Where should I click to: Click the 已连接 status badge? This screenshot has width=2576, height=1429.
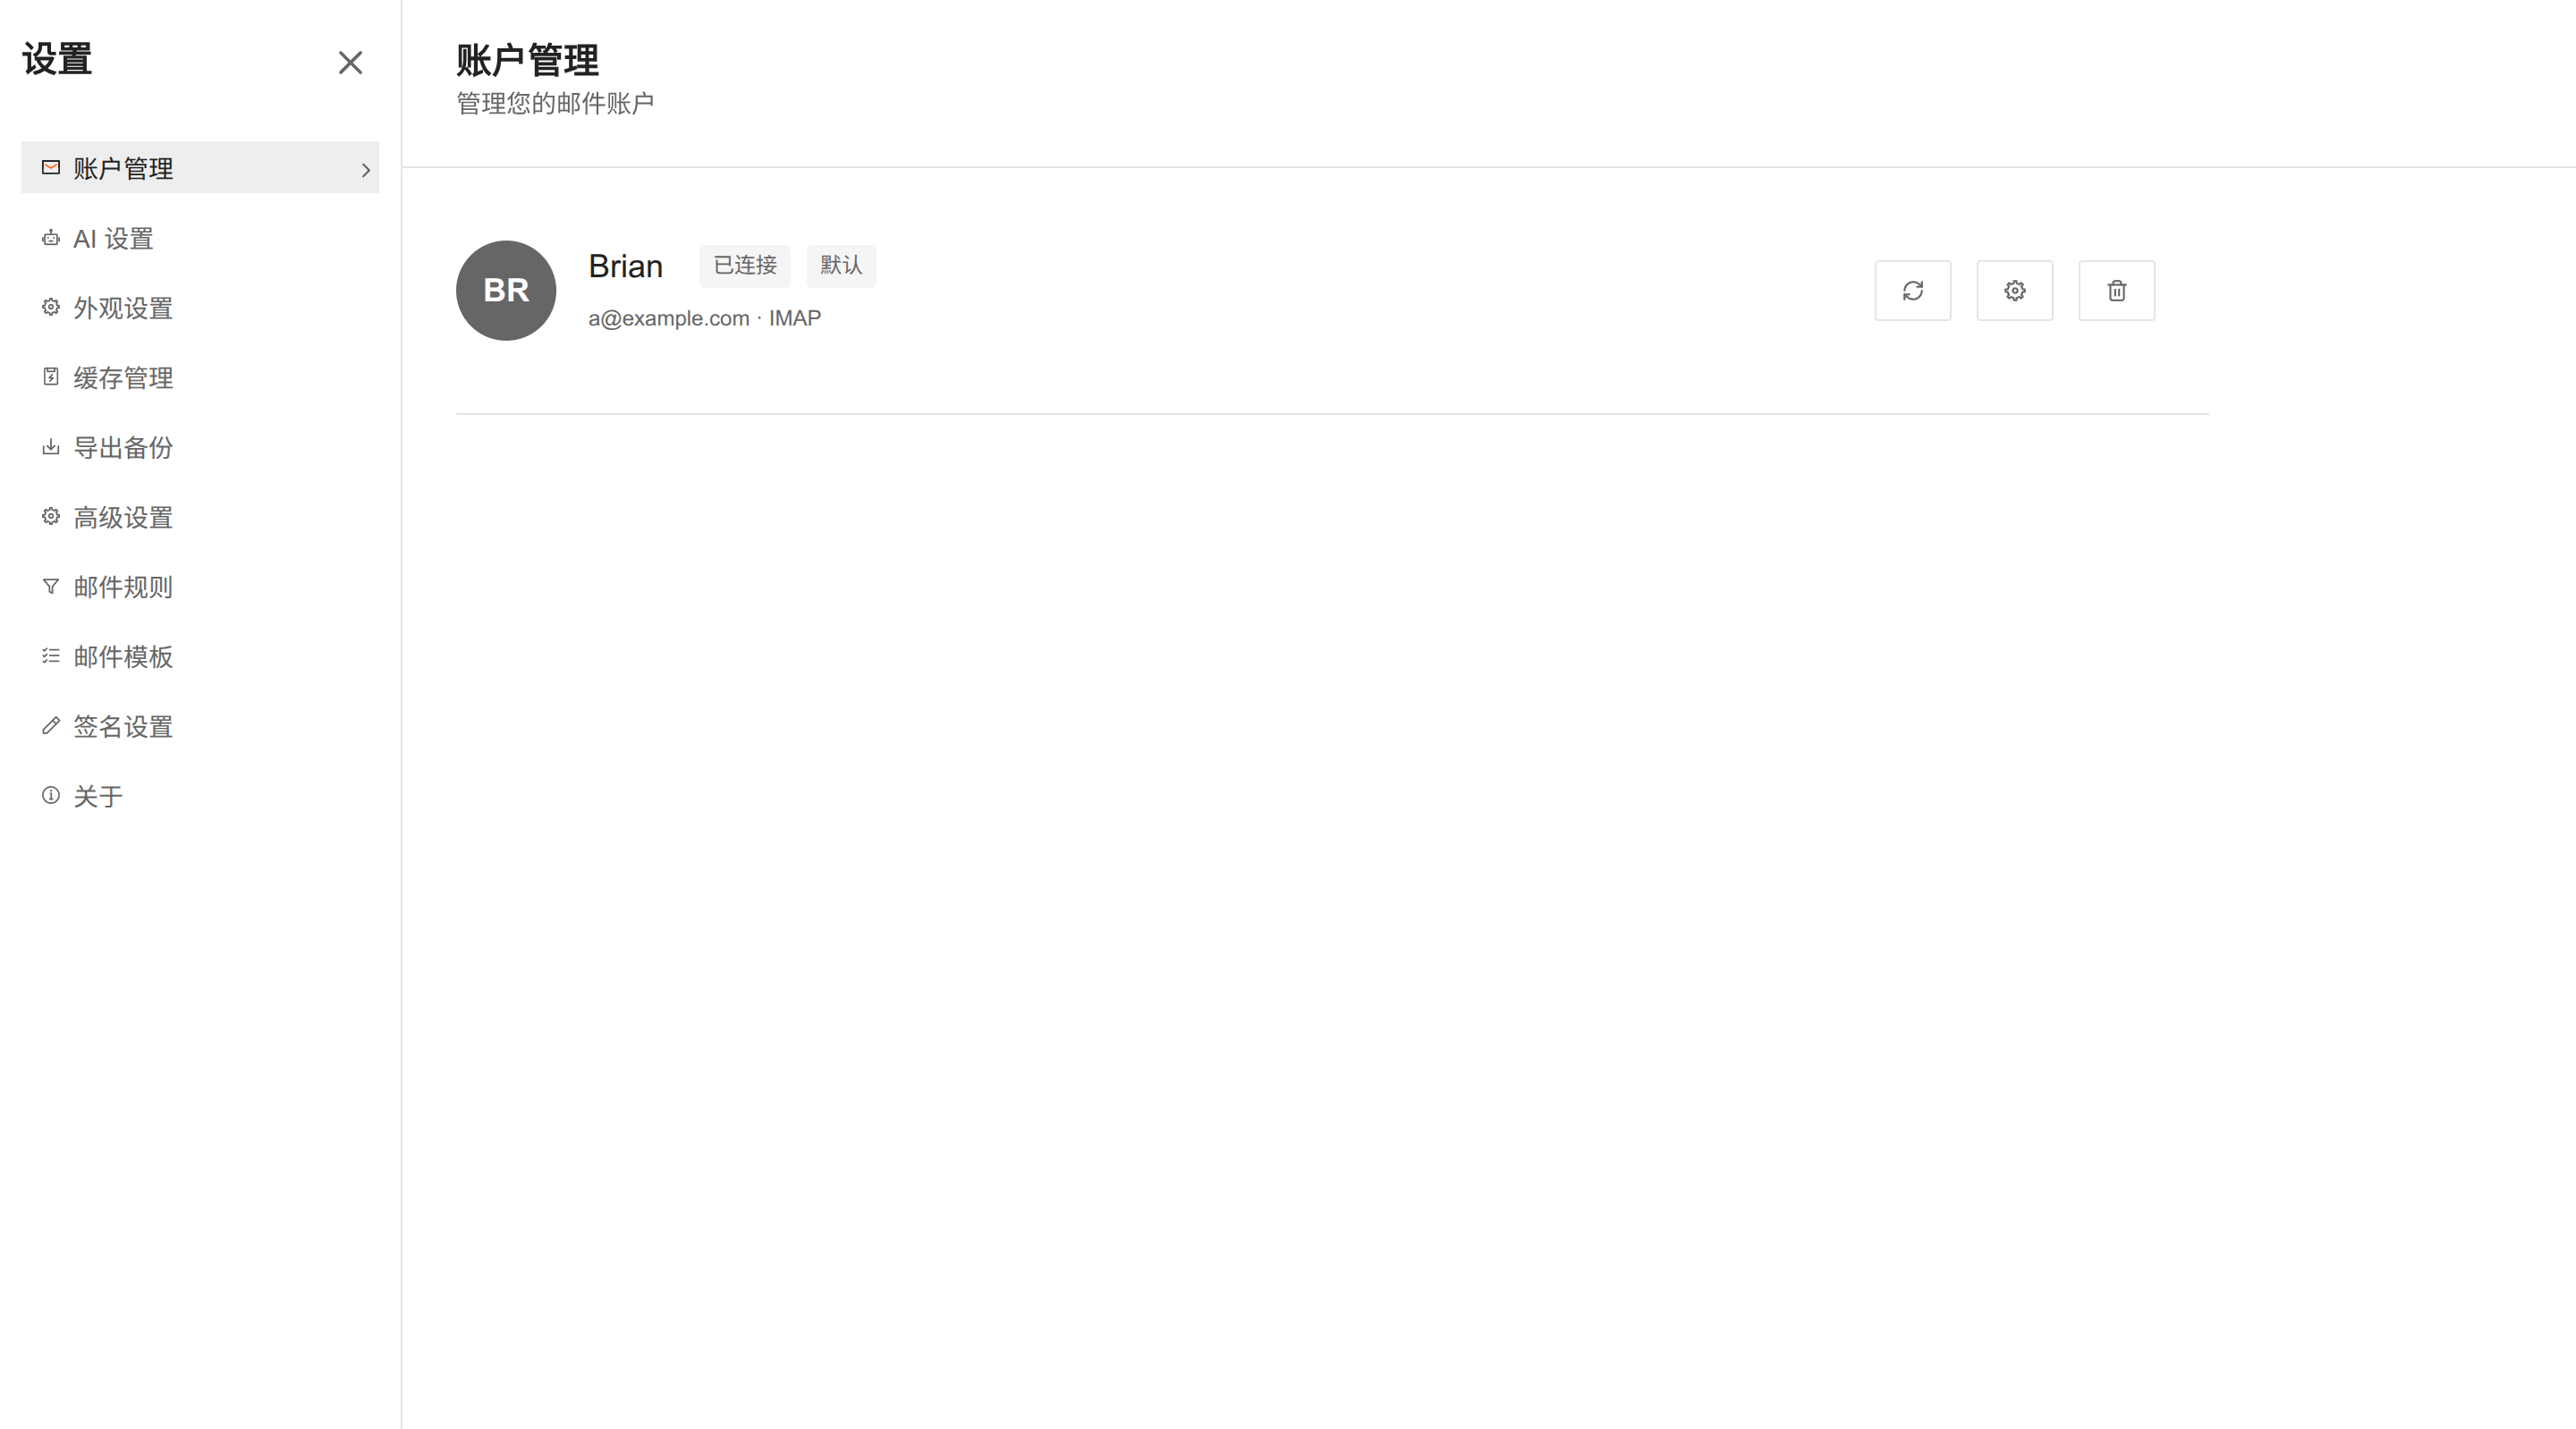(745, 265)
